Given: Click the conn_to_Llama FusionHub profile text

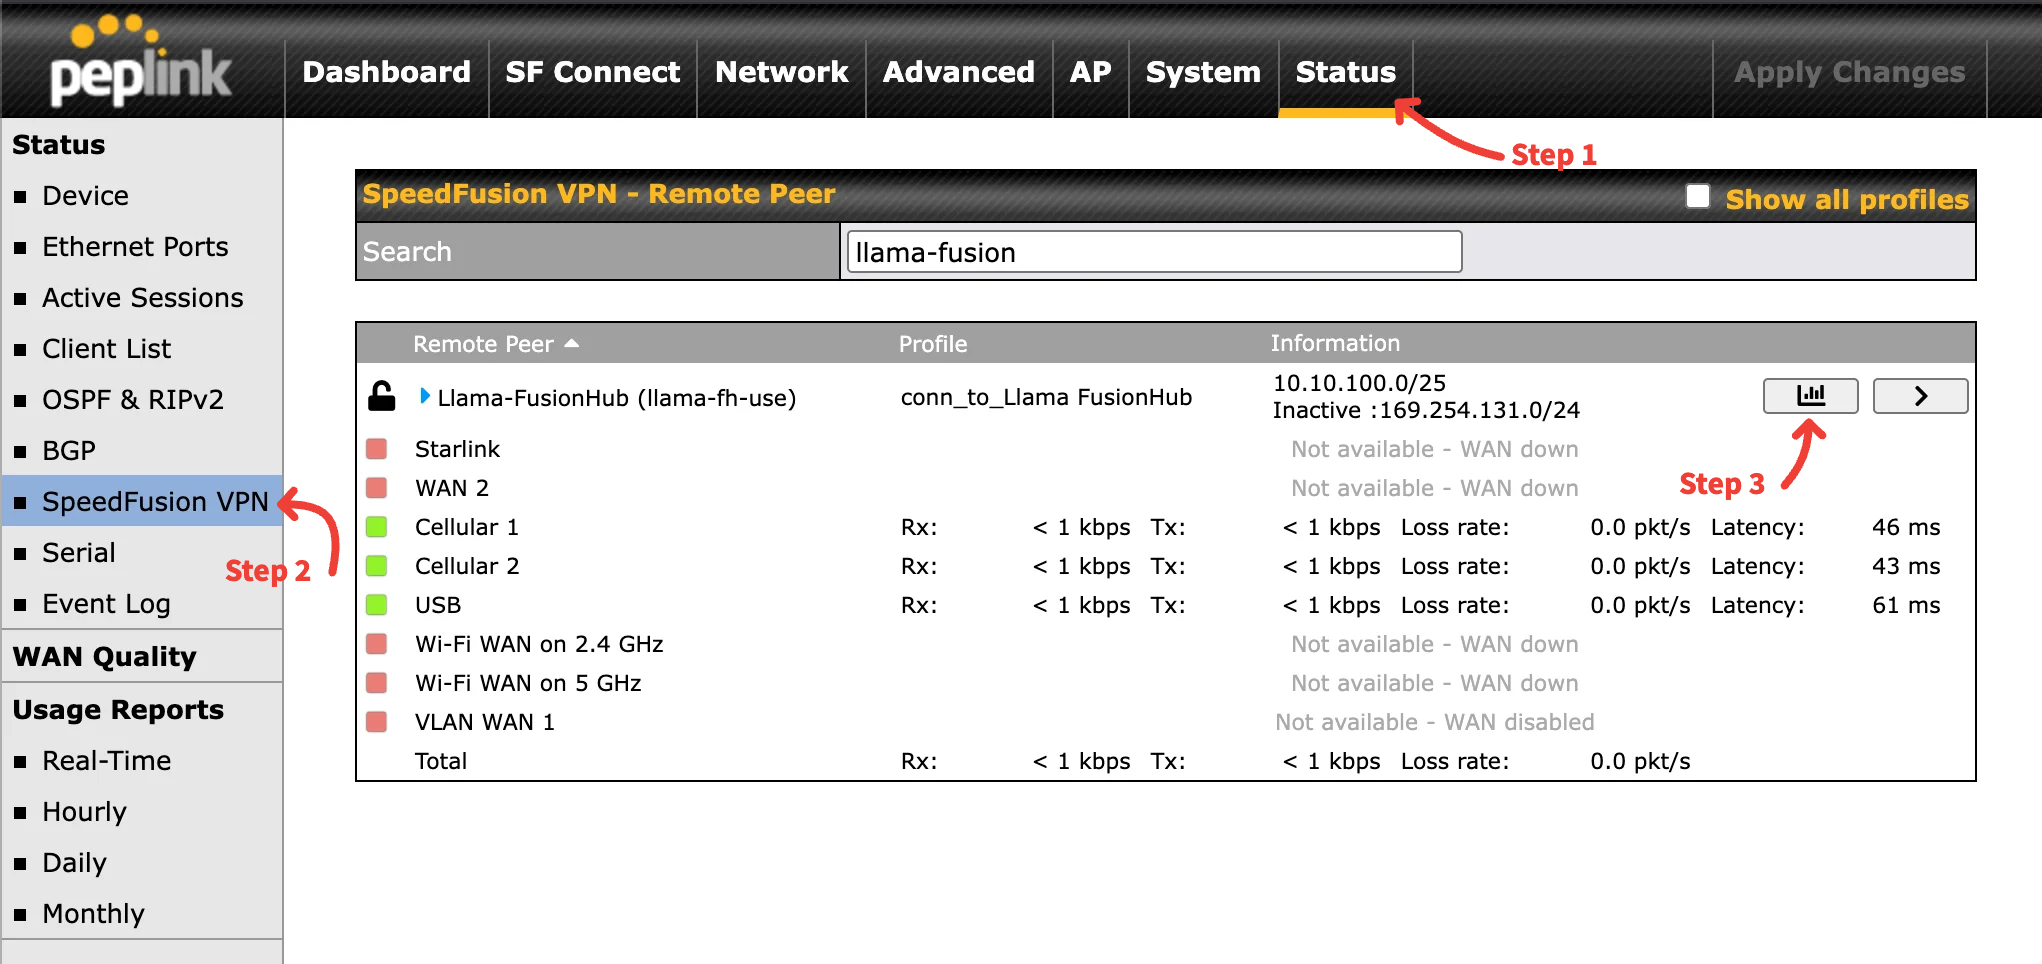Looking at the screenshot, I should click(1046, 397).
